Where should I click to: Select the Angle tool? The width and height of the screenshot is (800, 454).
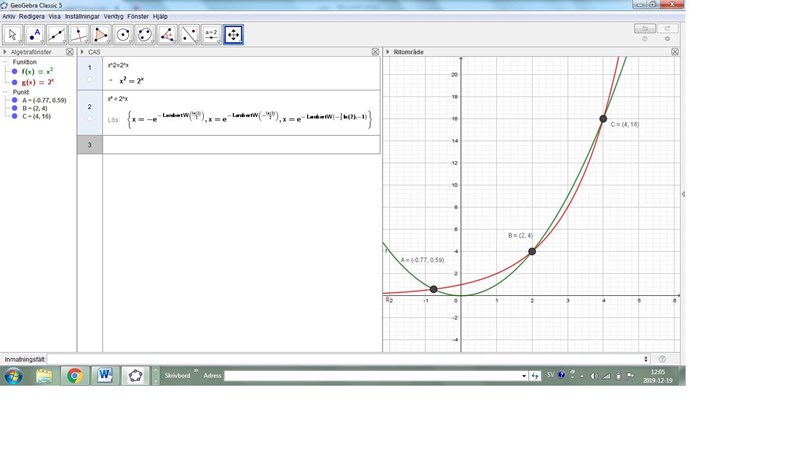(168, 34)
